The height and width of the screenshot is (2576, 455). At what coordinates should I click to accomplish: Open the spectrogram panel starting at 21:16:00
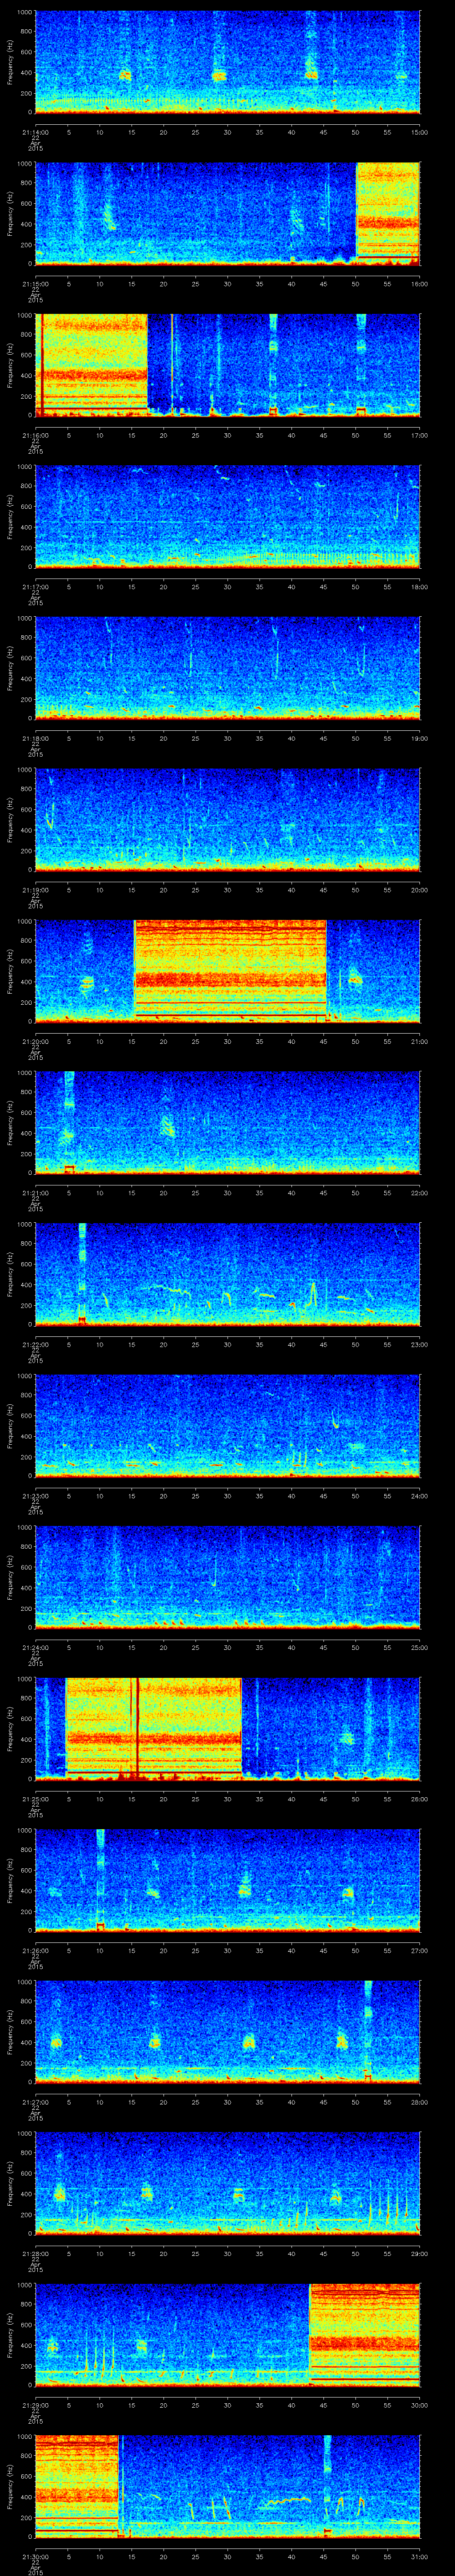pyautogui.click(x=228, y=365)
